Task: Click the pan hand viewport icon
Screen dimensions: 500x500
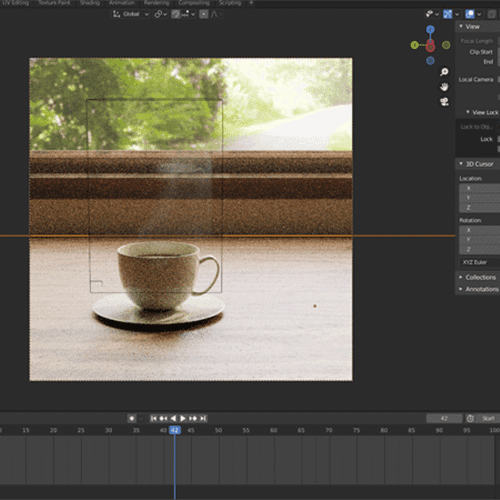Action: 444,87
